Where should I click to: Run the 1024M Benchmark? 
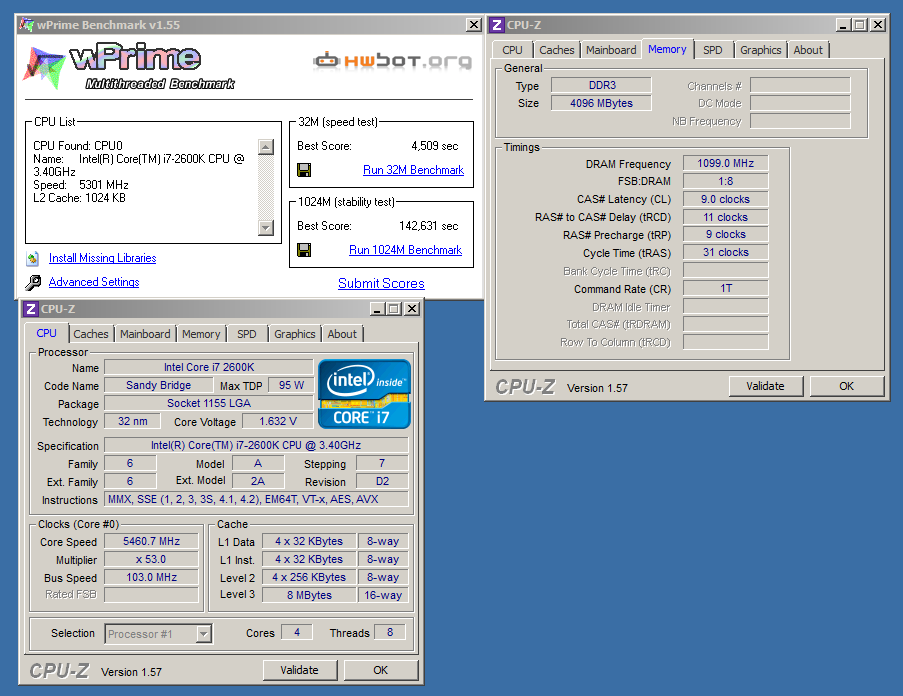point(405,250)
